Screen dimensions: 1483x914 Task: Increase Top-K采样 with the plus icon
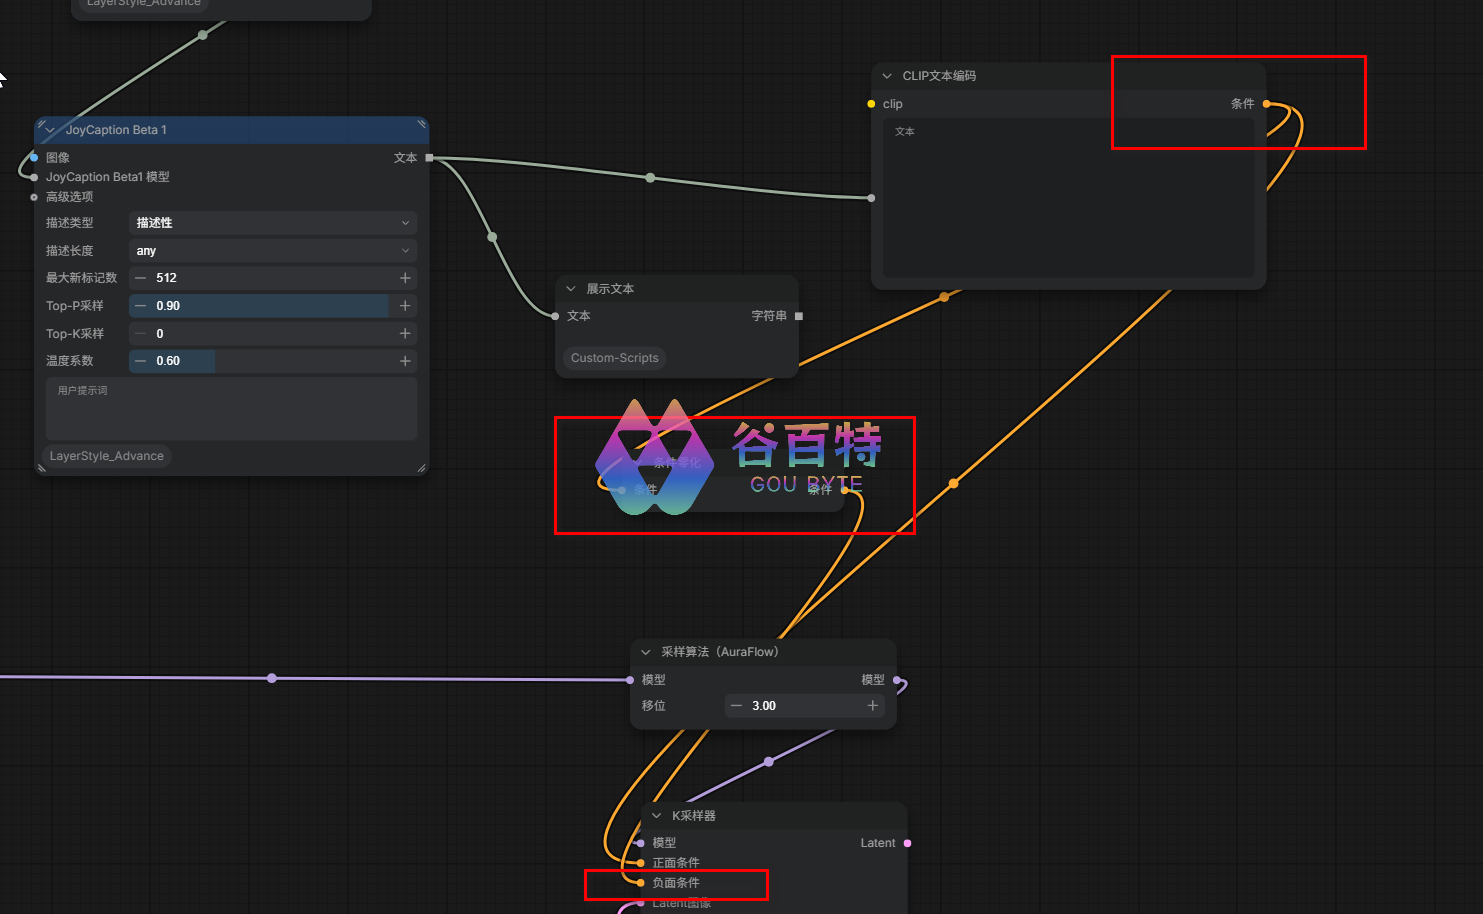(x=405, y=334)
